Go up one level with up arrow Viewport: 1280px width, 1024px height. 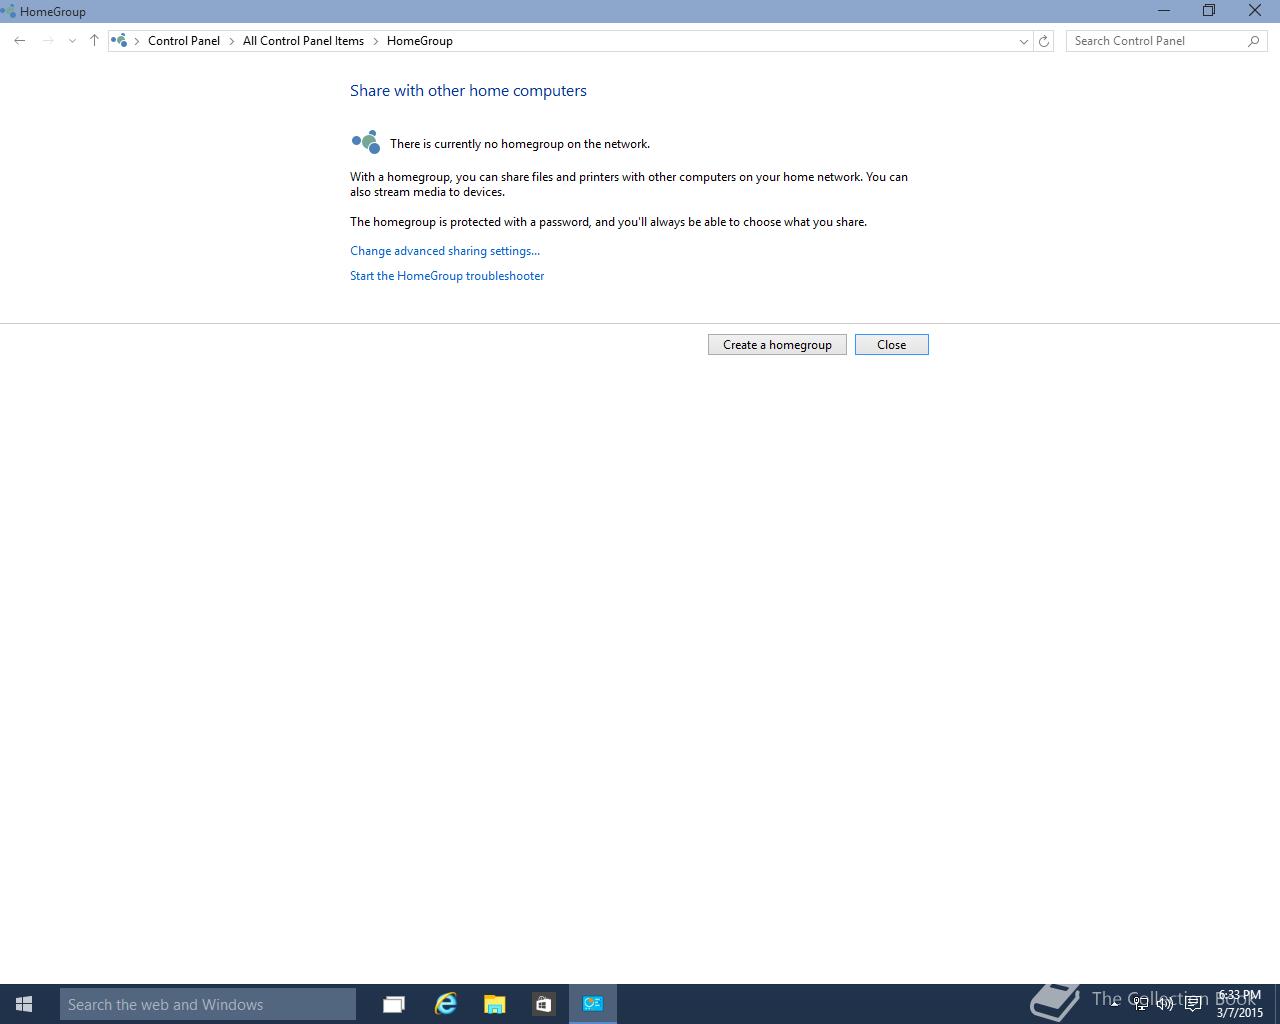tap(94, 41)
